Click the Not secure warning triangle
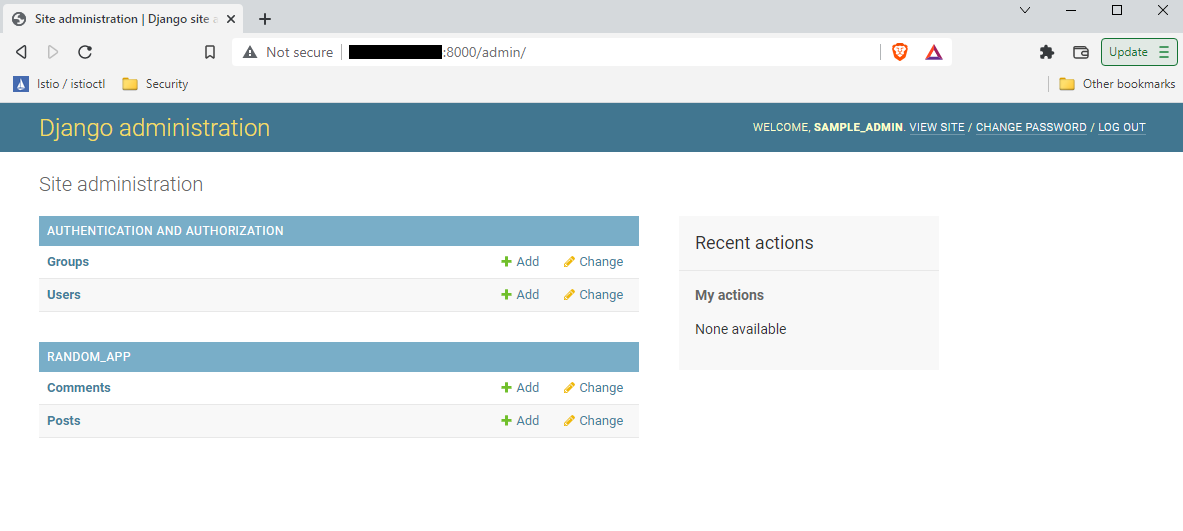 pos(250,52)
